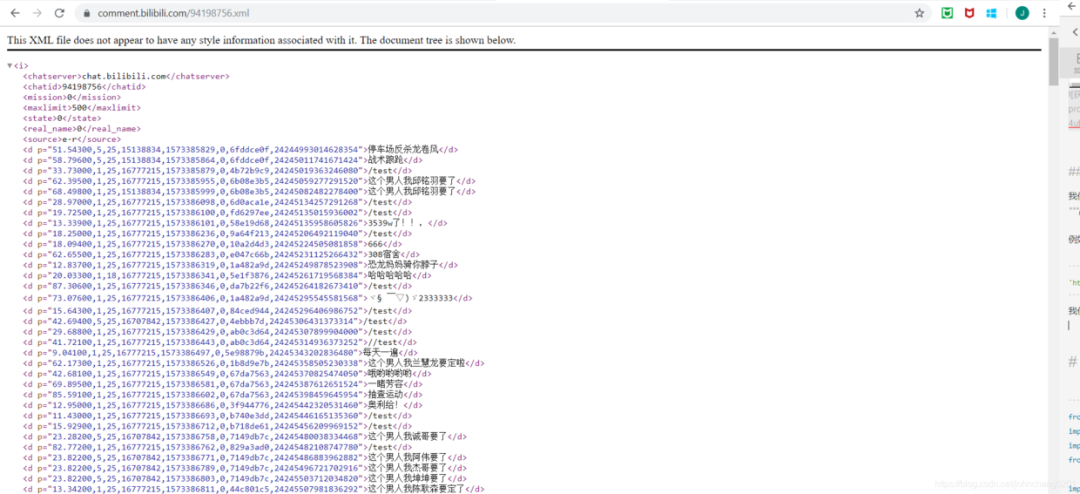Click the /test row with p="42.69400"
This screenshot has width=1080, height=494.
click(x=216, y=321)
